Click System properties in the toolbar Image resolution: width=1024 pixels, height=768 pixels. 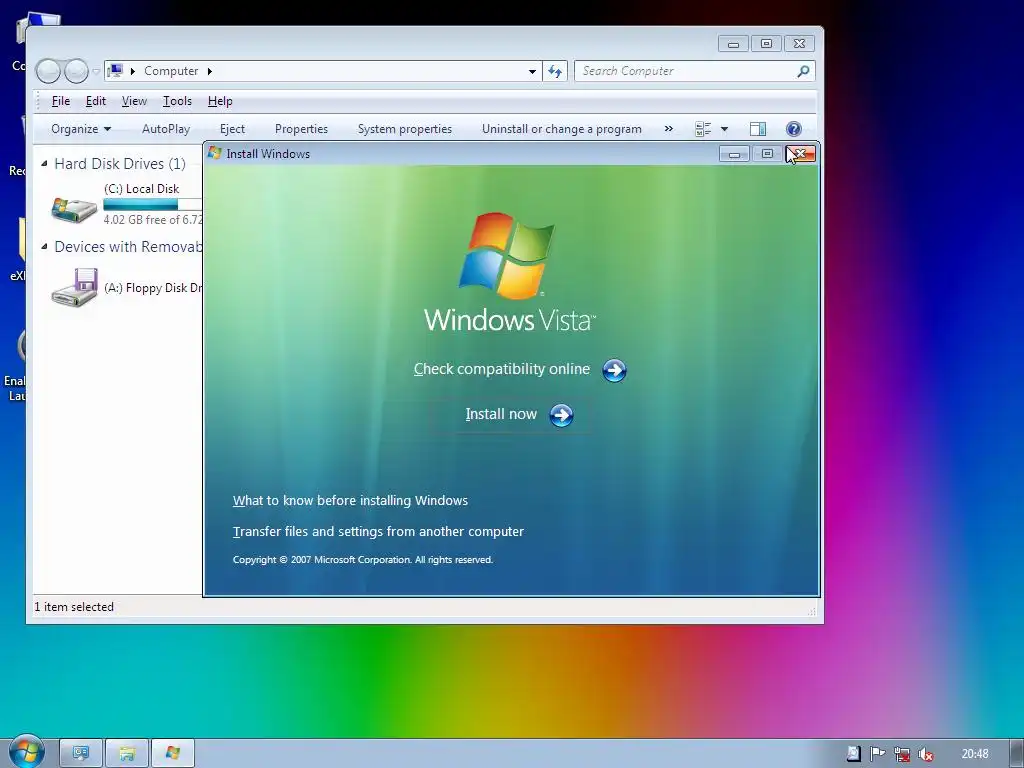click(x=405, y=129)
